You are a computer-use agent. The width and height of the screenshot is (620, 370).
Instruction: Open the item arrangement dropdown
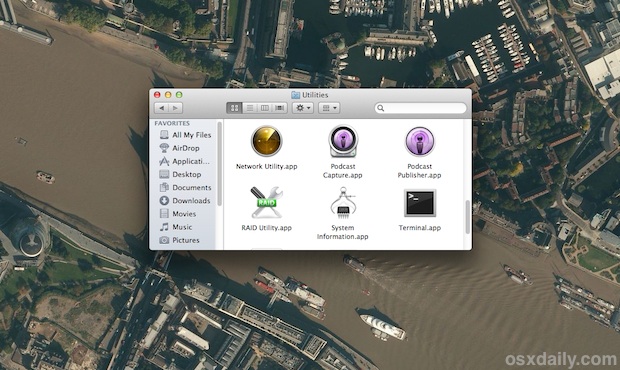[329, 108]
